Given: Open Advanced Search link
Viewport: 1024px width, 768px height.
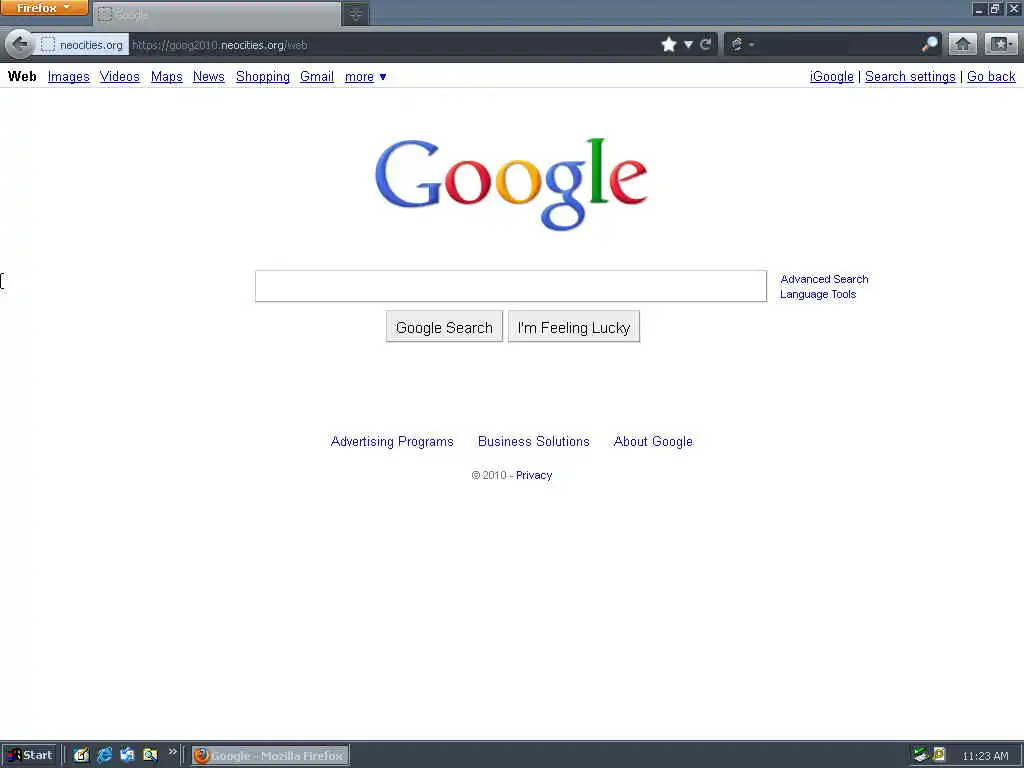Looking at the screenshot, I should tap(824, 279).
